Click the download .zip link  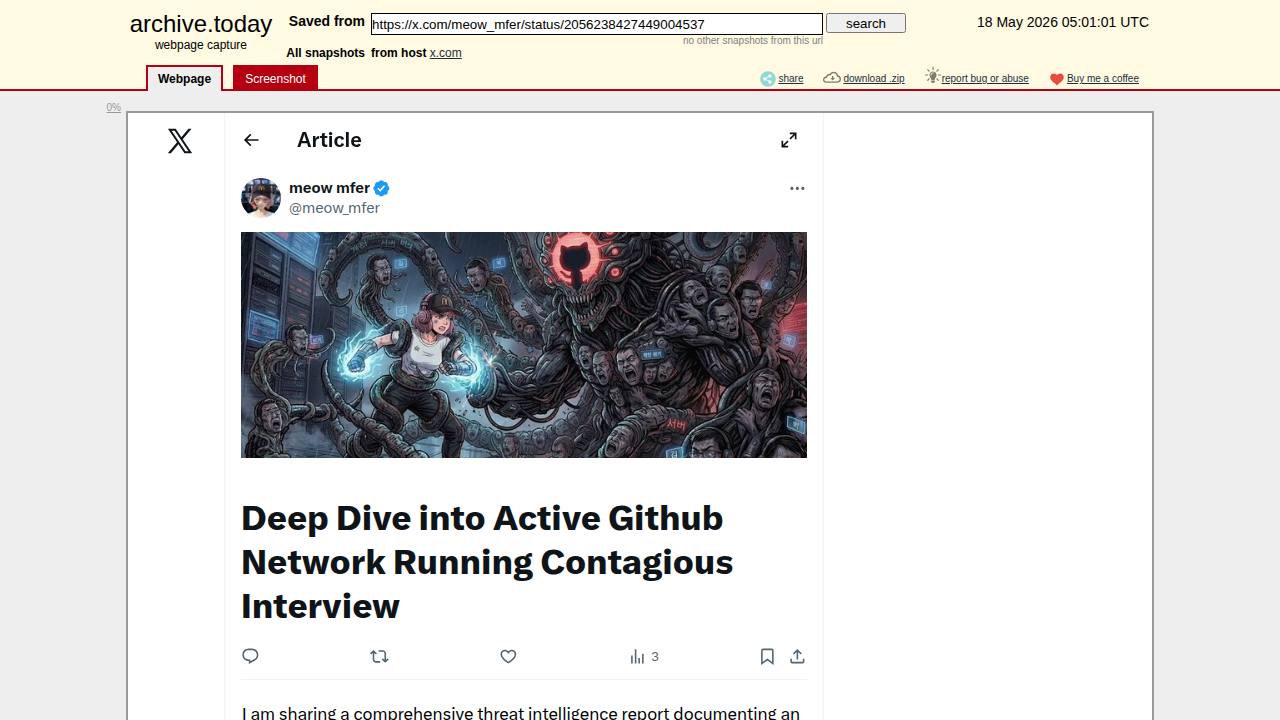[x=874, y=79]
